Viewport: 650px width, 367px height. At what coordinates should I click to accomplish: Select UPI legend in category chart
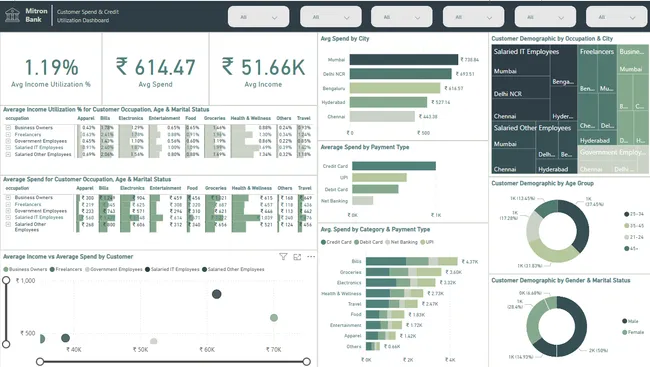(427, 242)
